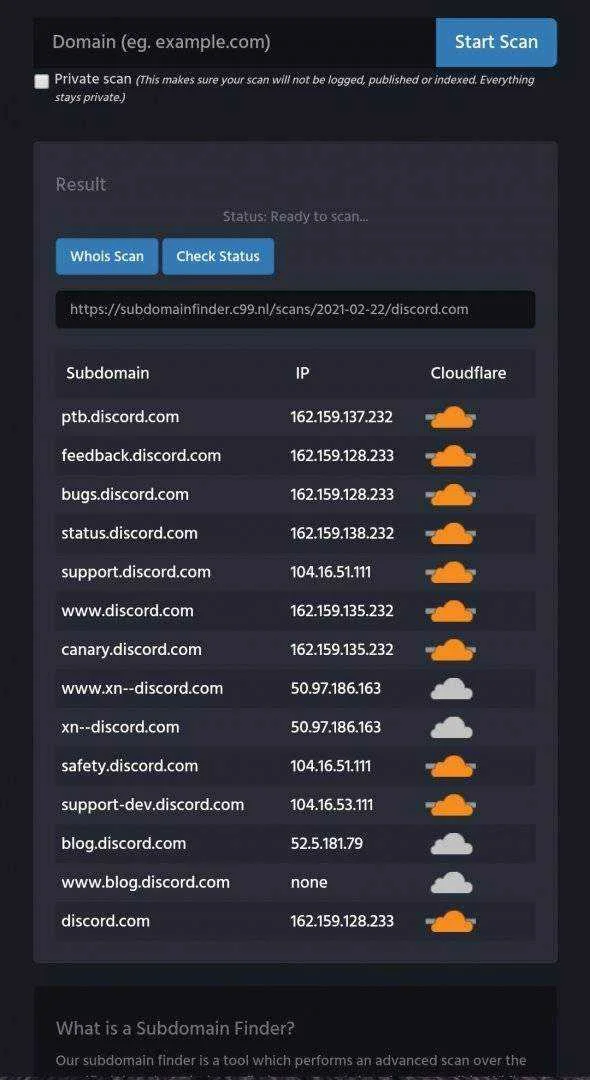Click Cloudflare icon for canary.discord.com
Screen dimensions: 590x1080
click(452, 650)
